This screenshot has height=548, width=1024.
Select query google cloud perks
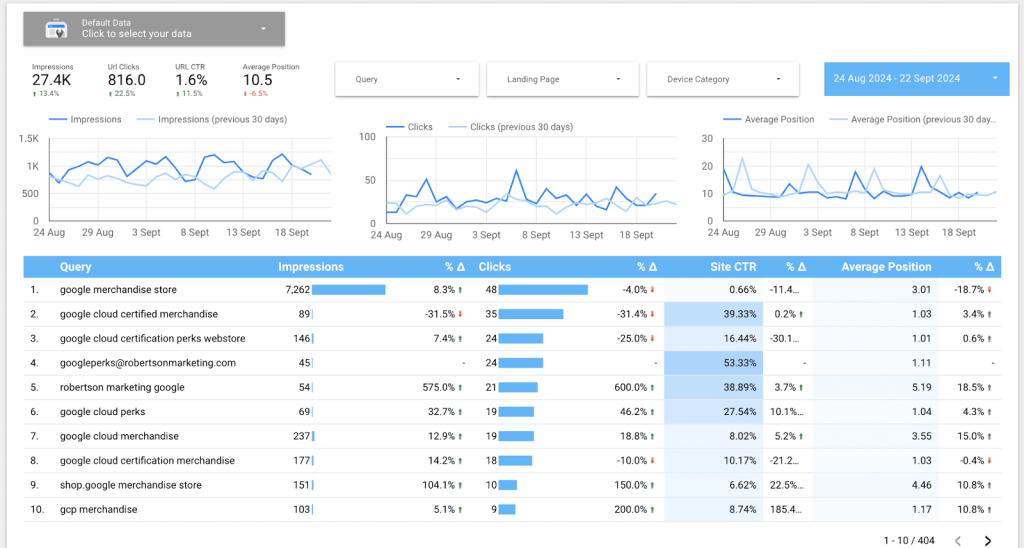103,411
